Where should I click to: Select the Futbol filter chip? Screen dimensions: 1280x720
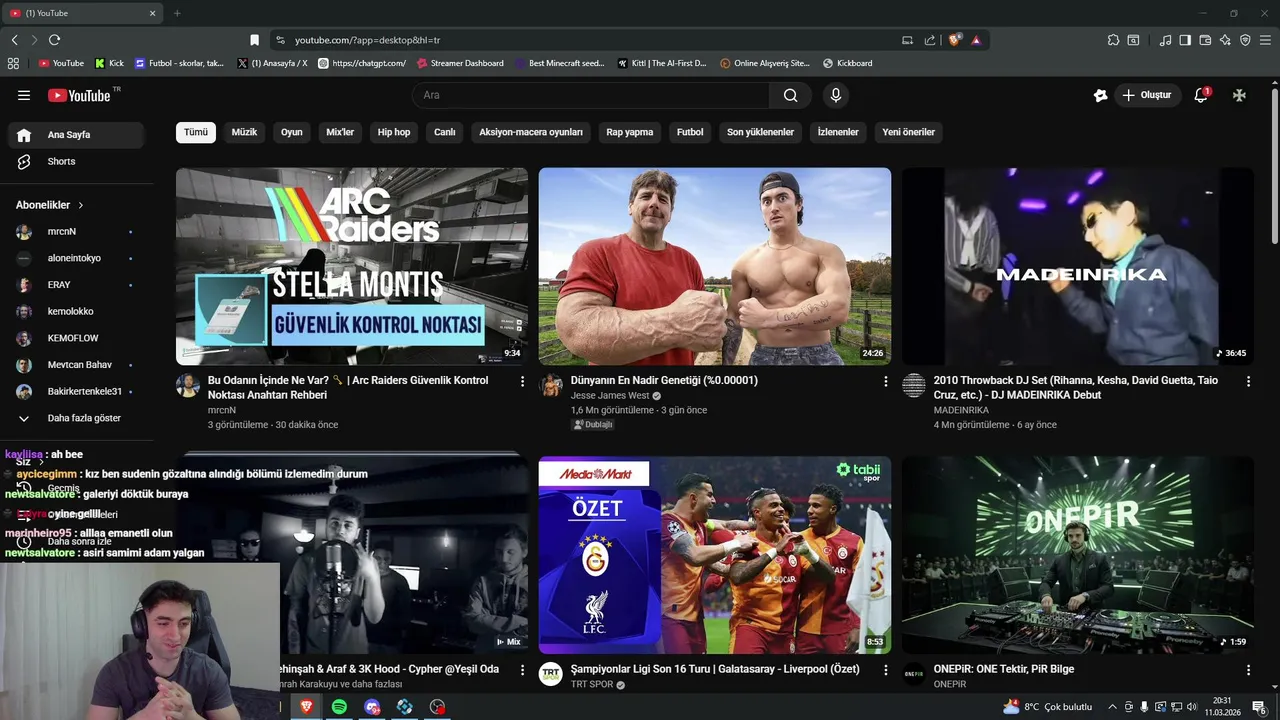coord(690,132)
